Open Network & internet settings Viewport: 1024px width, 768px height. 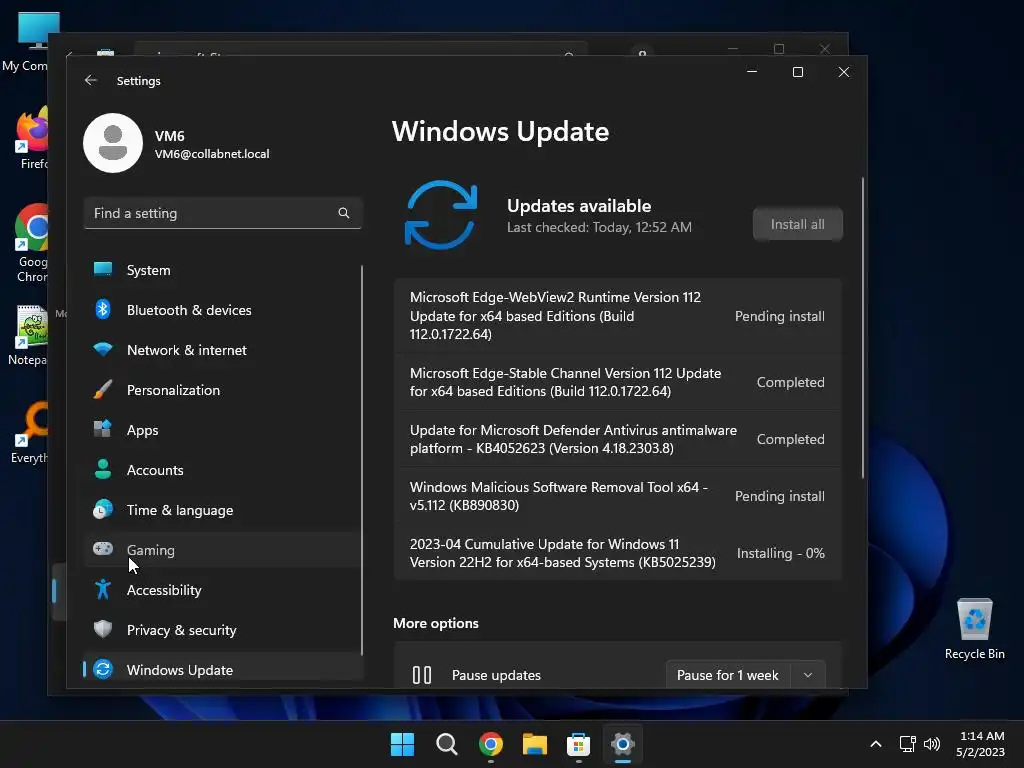(x=222, y=350)
